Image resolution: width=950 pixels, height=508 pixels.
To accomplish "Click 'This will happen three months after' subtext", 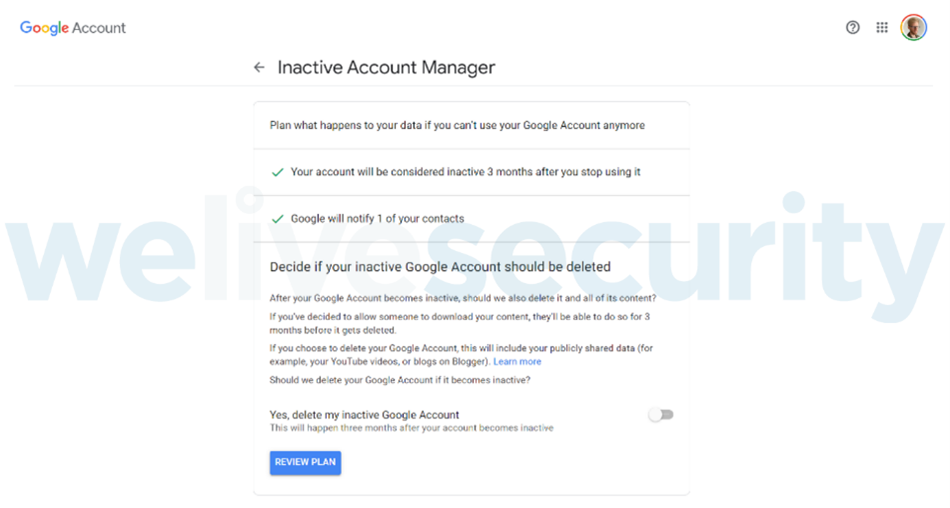I will point(411,428).
